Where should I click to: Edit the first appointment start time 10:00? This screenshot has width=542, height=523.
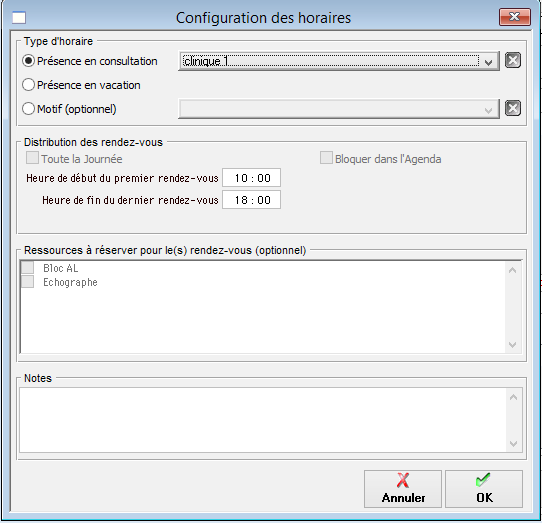click(252, 178)
